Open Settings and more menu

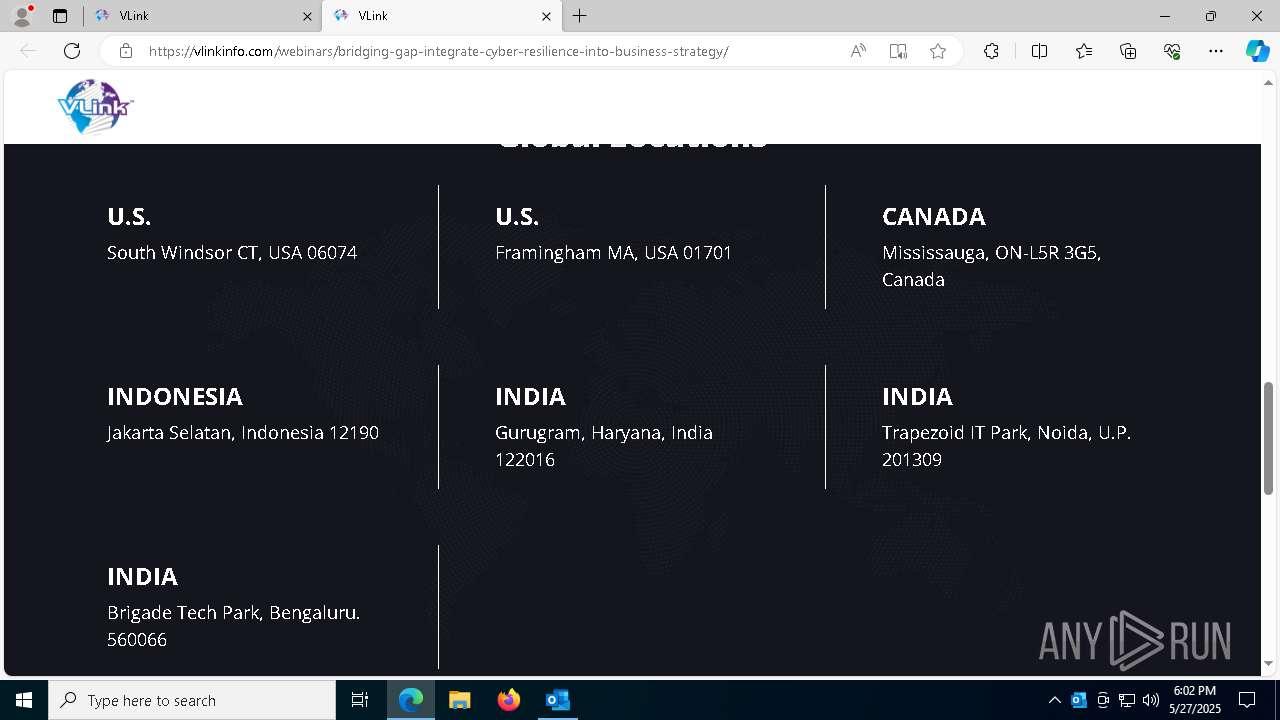(x=1216, y=51)
